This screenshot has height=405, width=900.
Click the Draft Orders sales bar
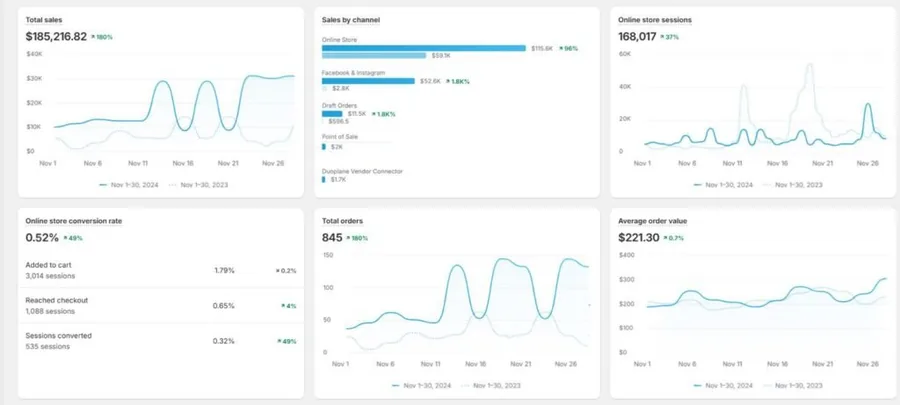[332, 114]
